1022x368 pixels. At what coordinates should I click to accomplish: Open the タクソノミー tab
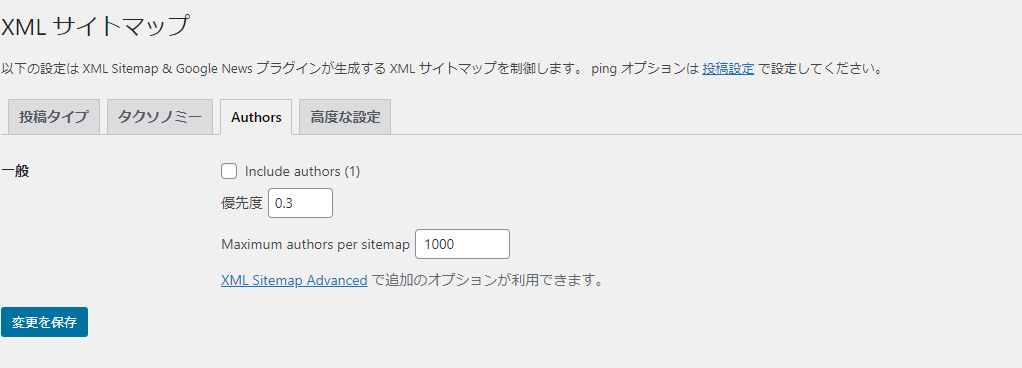(160, 117)
